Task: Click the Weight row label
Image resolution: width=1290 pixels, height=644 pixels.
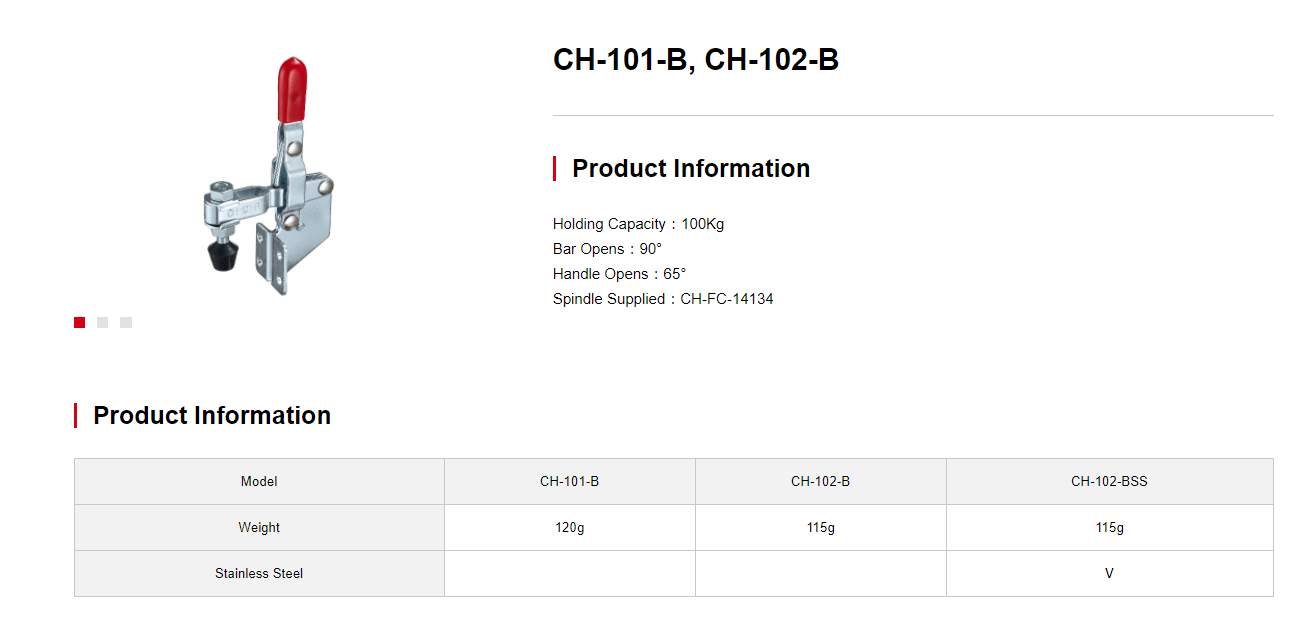Action: point(259,528)
